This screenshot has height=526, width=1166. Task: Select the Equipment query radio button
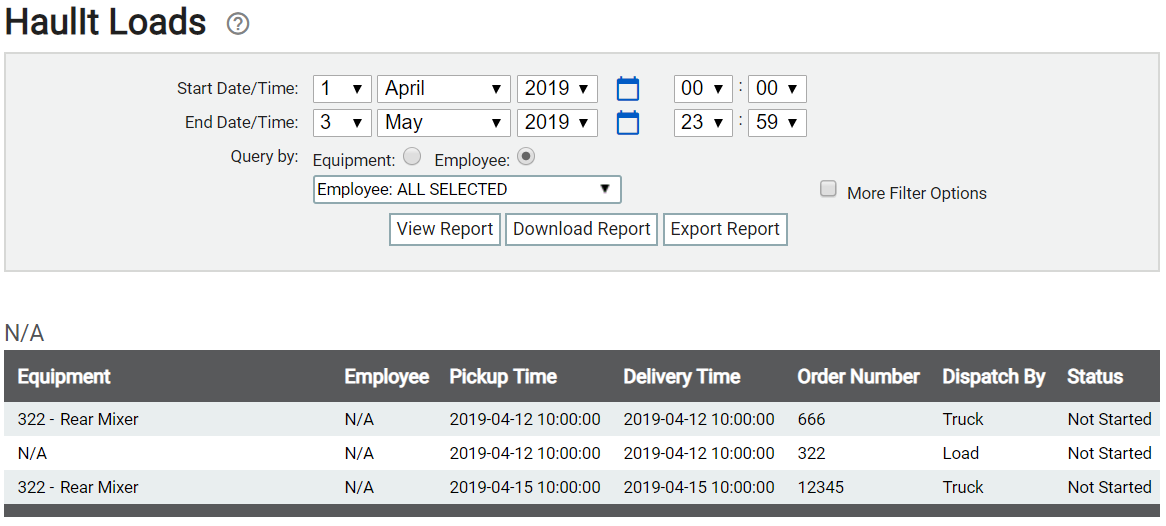[412, 157]
